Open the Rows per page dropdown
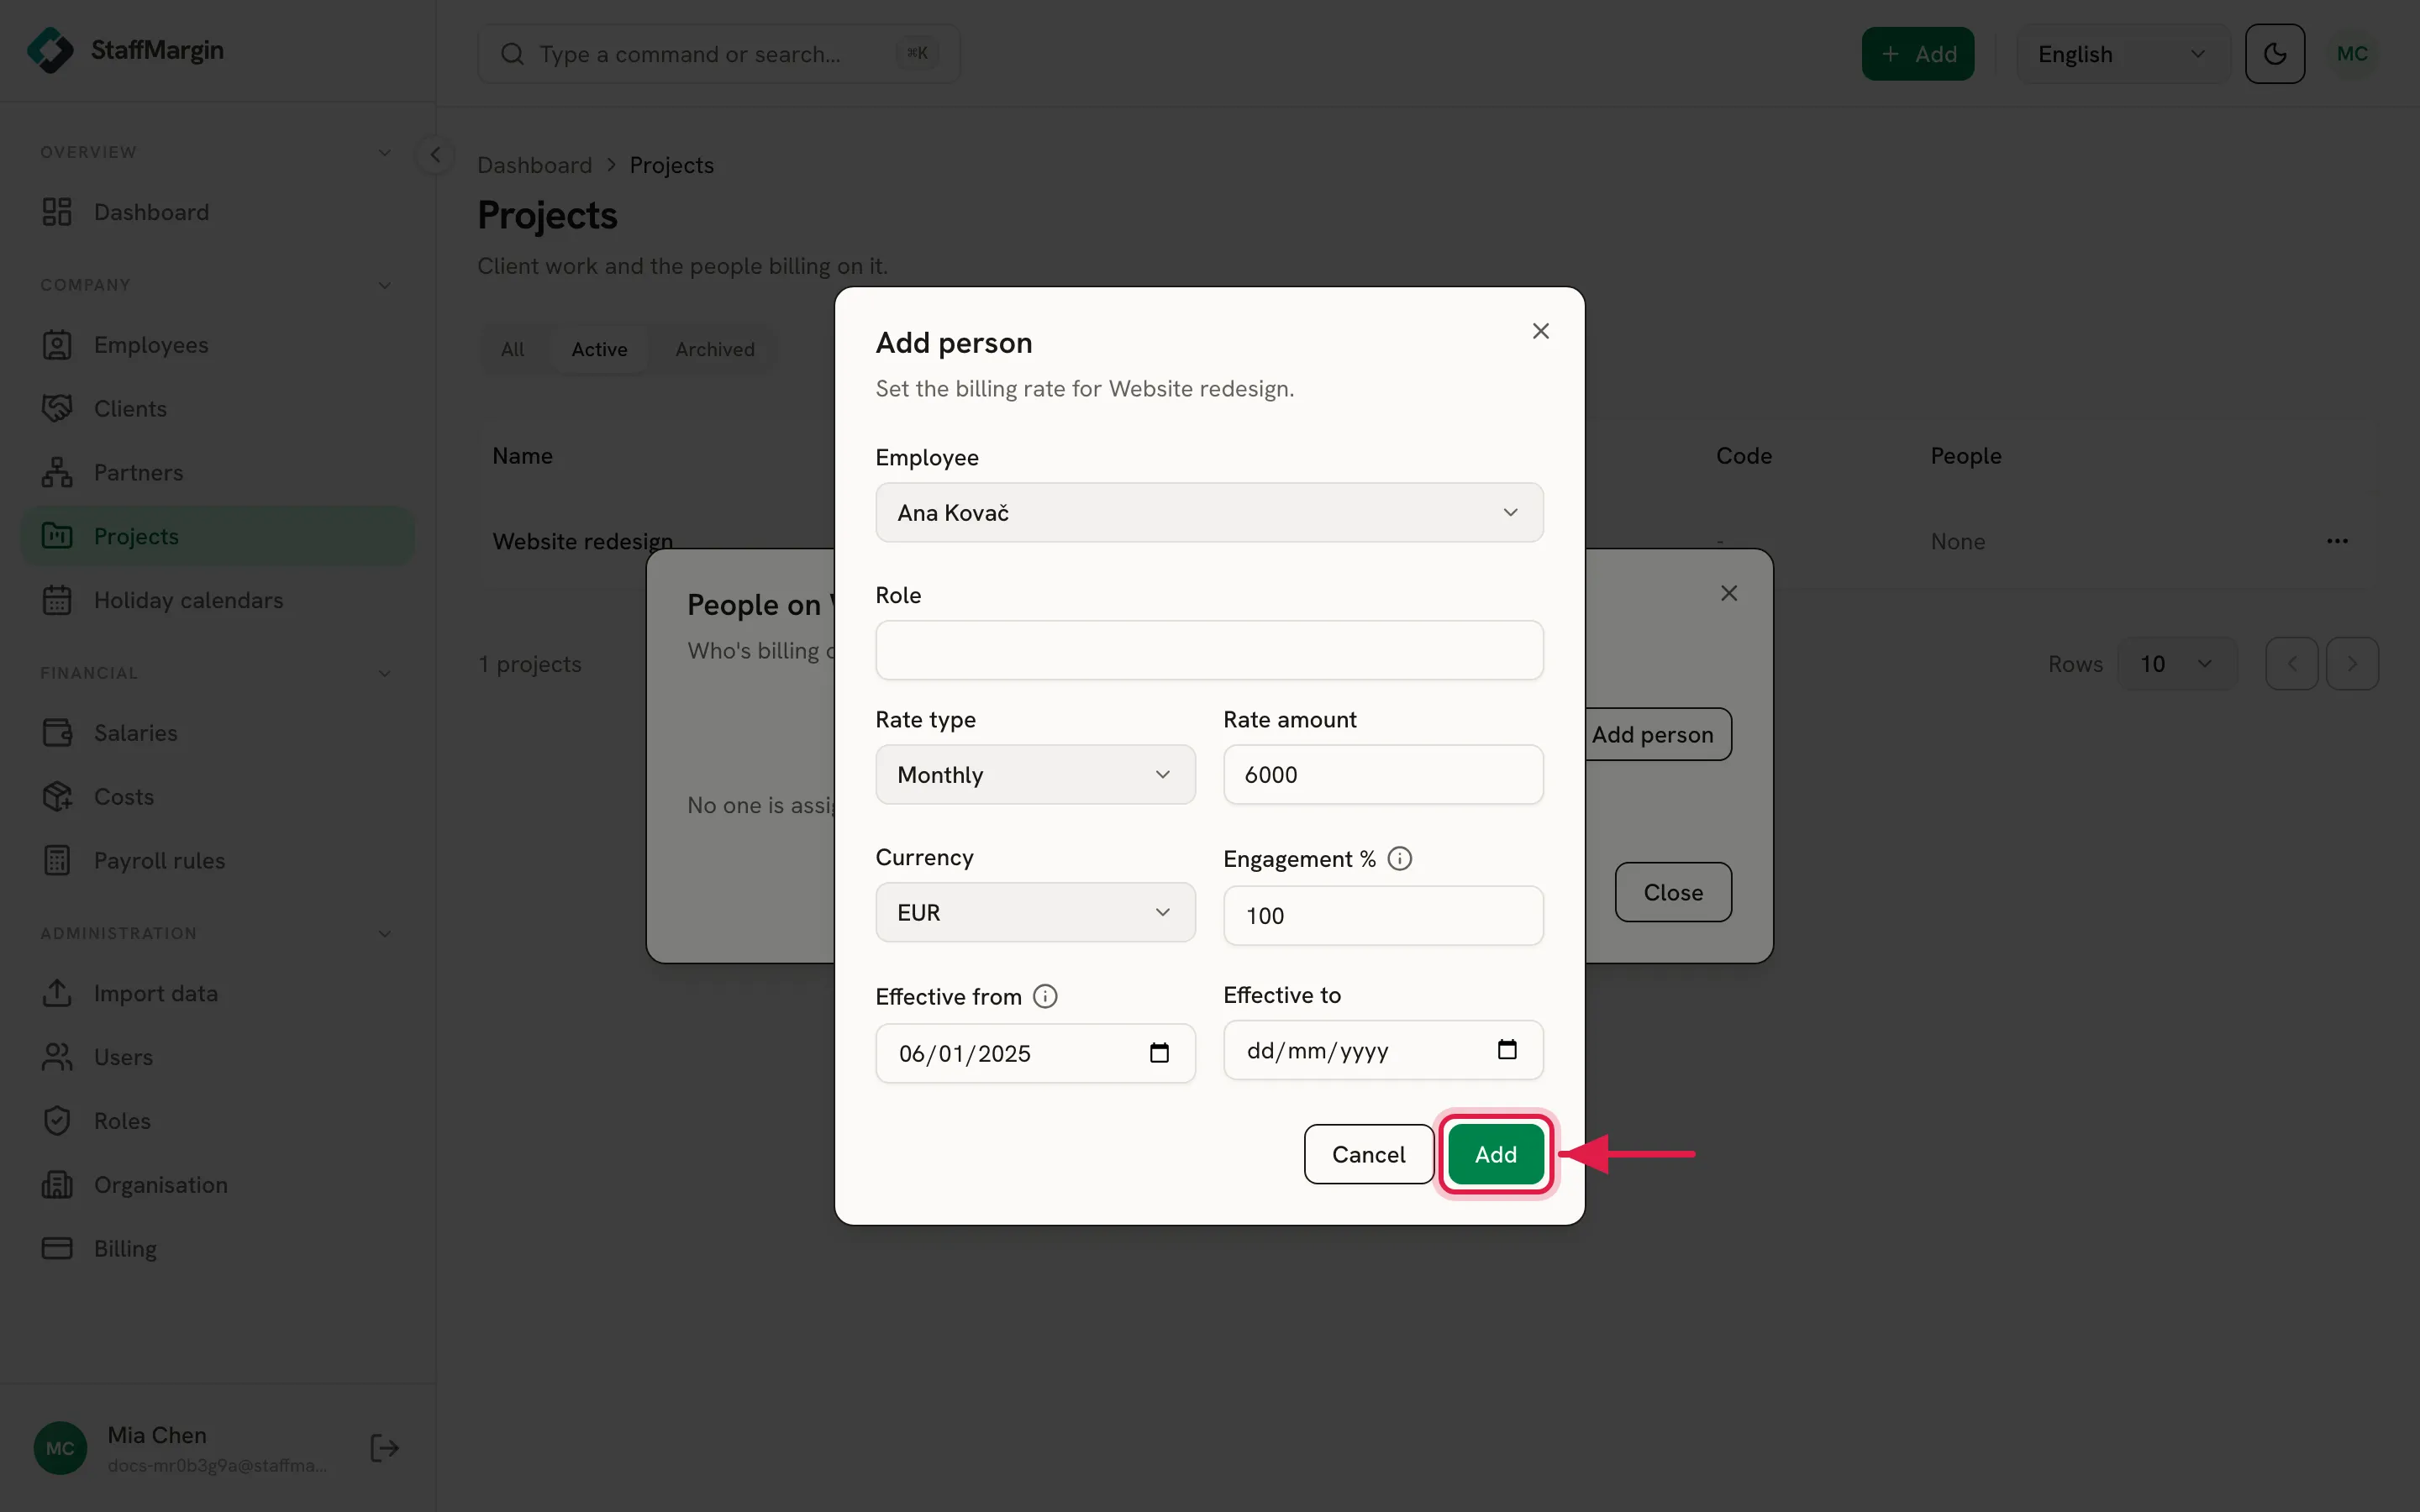 (2176, 664)
